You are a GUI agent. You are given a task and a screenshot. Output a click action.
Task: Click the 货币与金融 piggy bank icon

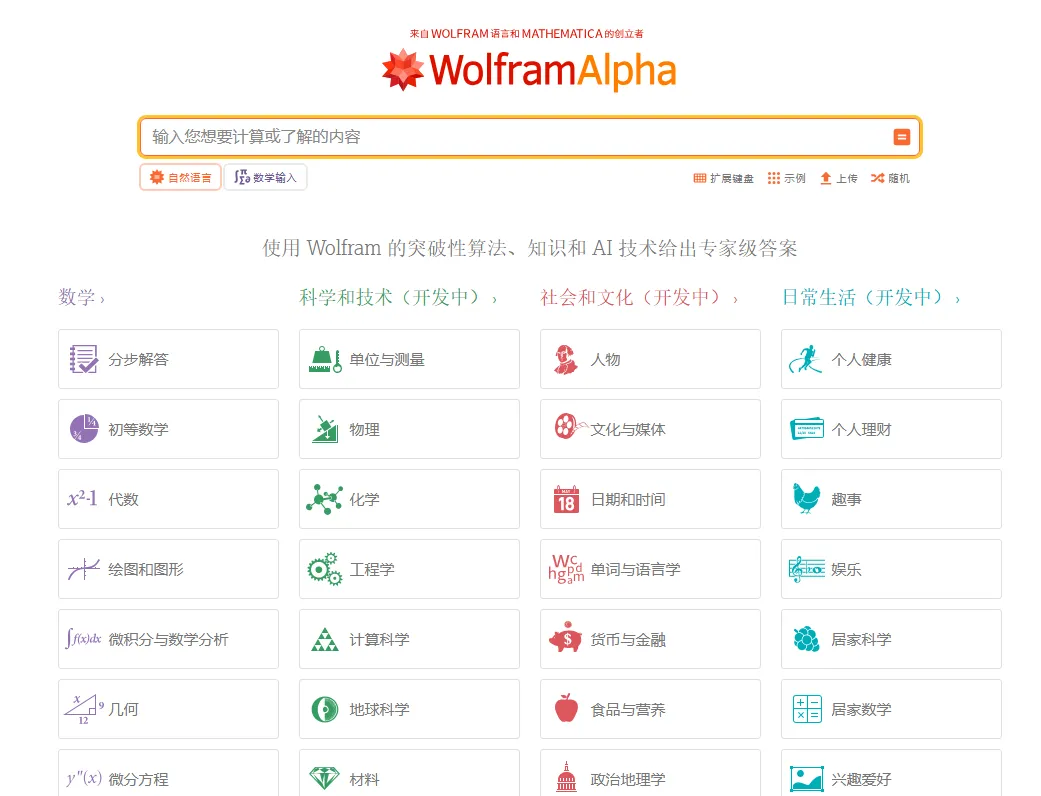pyautogui.click(x=566, y=639)
